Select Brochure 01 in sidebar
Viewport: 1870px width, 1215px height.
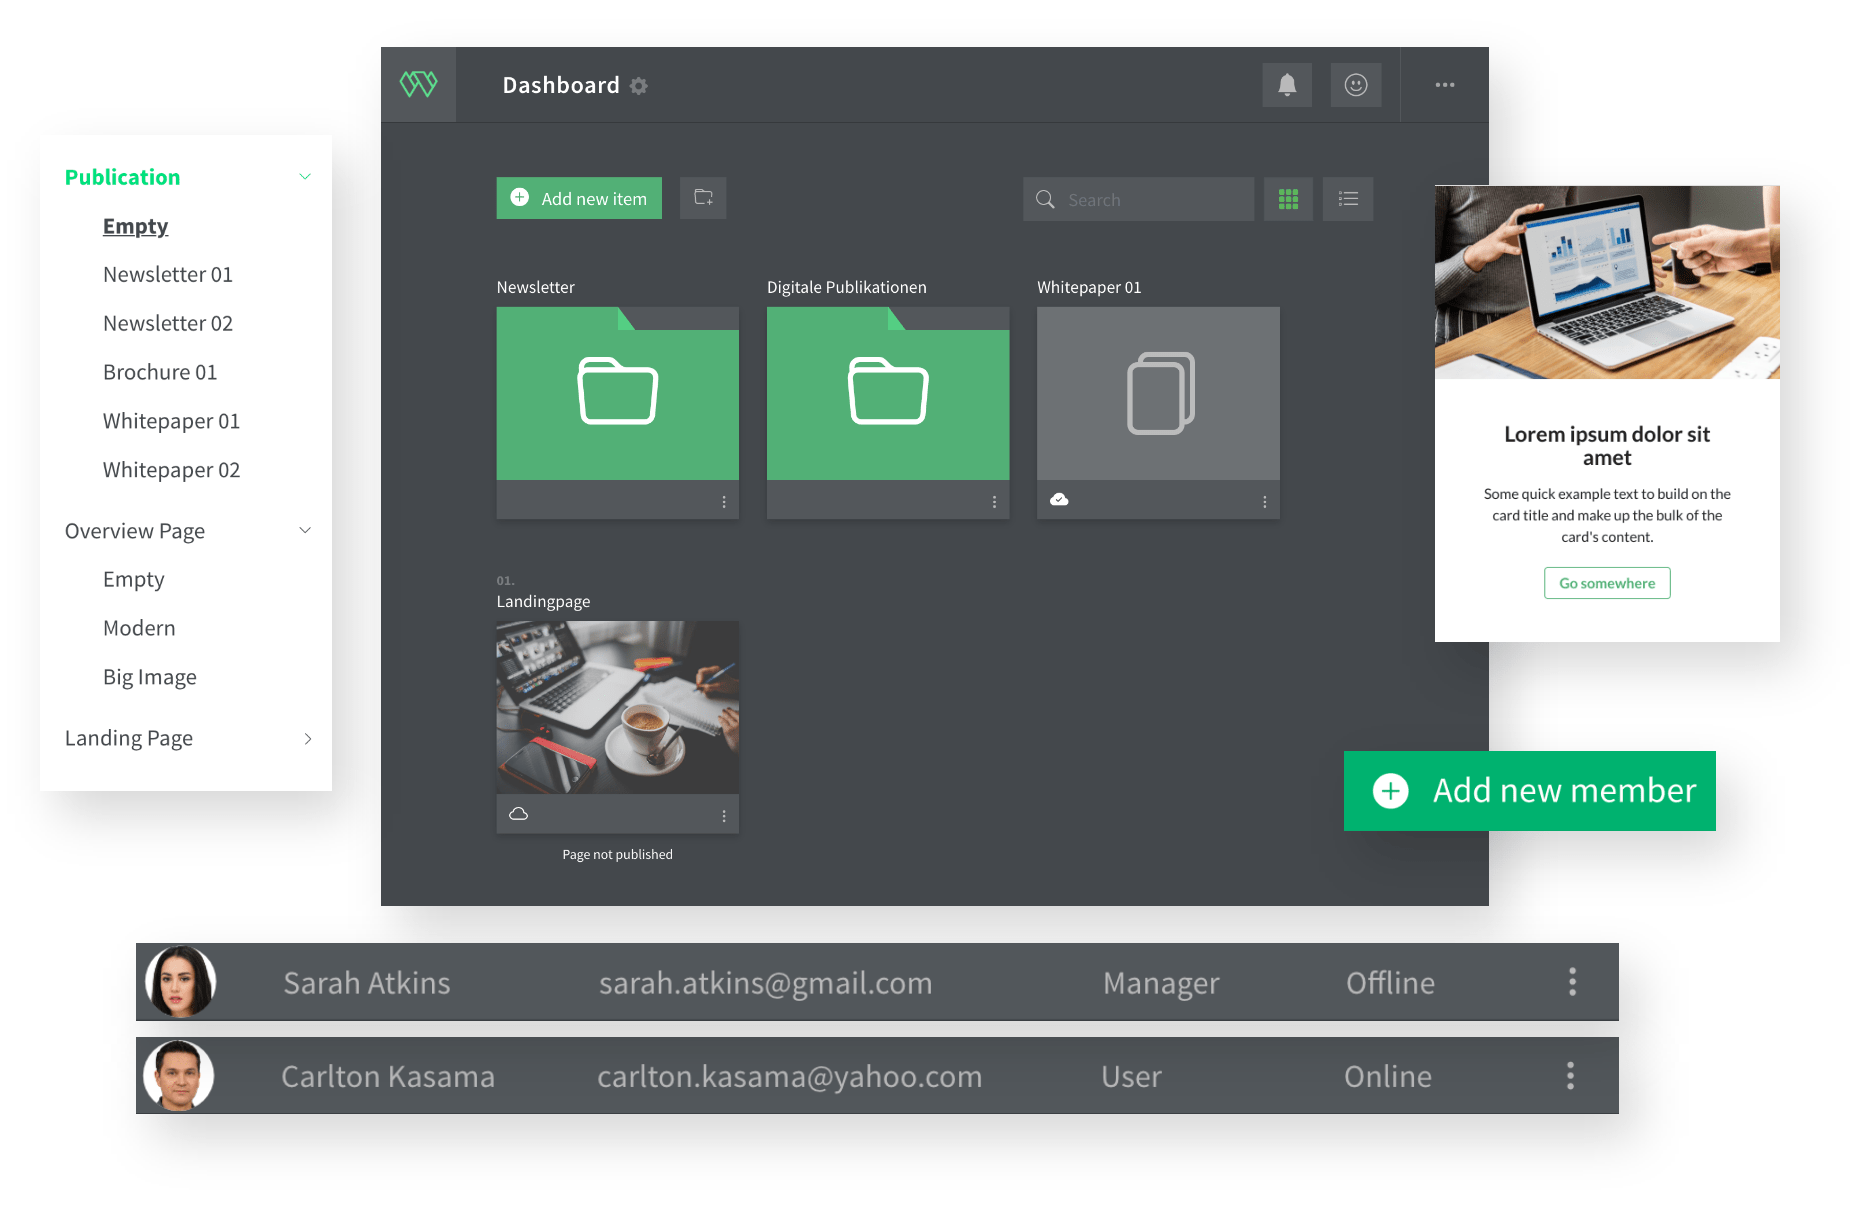[x=160, y=372]
